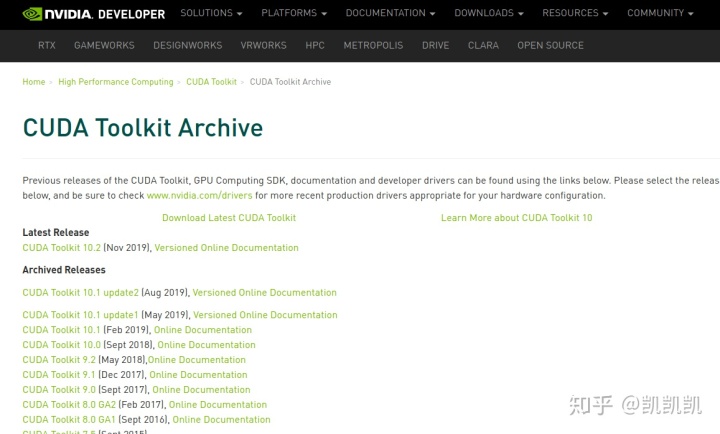This screenshot has width=720, height=434.
Task: Open Online Documentation for CUDA Toolkit 10.0
Action: (207, 345)
